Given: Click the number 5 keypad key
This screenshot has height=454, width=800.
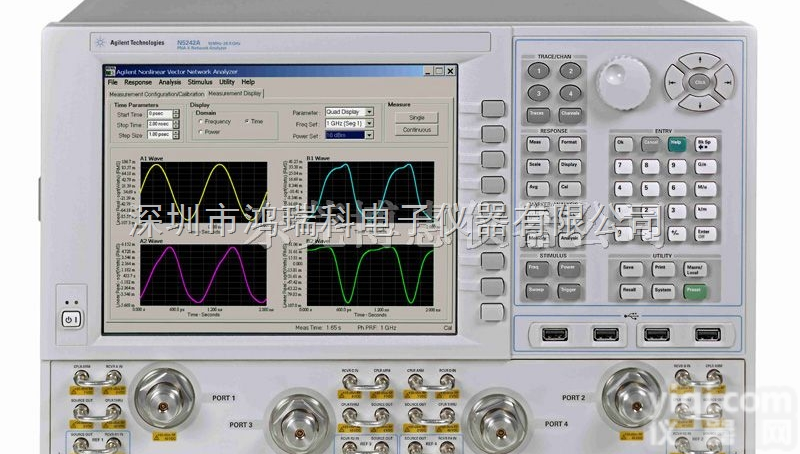Looking at the screenshot, I should click(650, 189).
